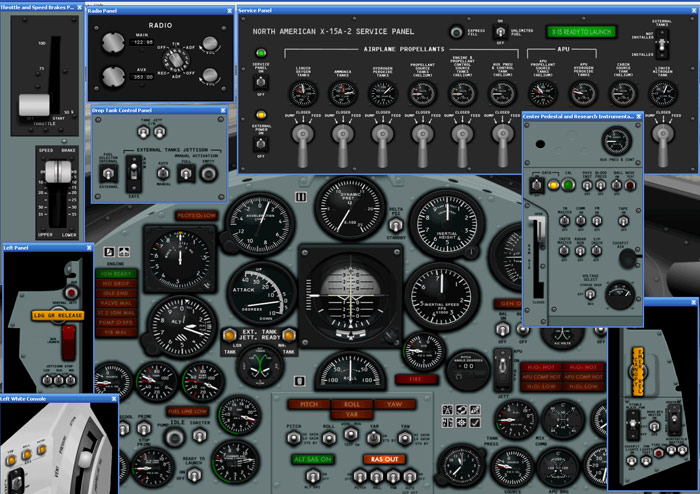Click the ALT SAS ON light
Image resolution: width=700 pixels, height=494 pixels.
pyautogui.click(x=311, y=458)
